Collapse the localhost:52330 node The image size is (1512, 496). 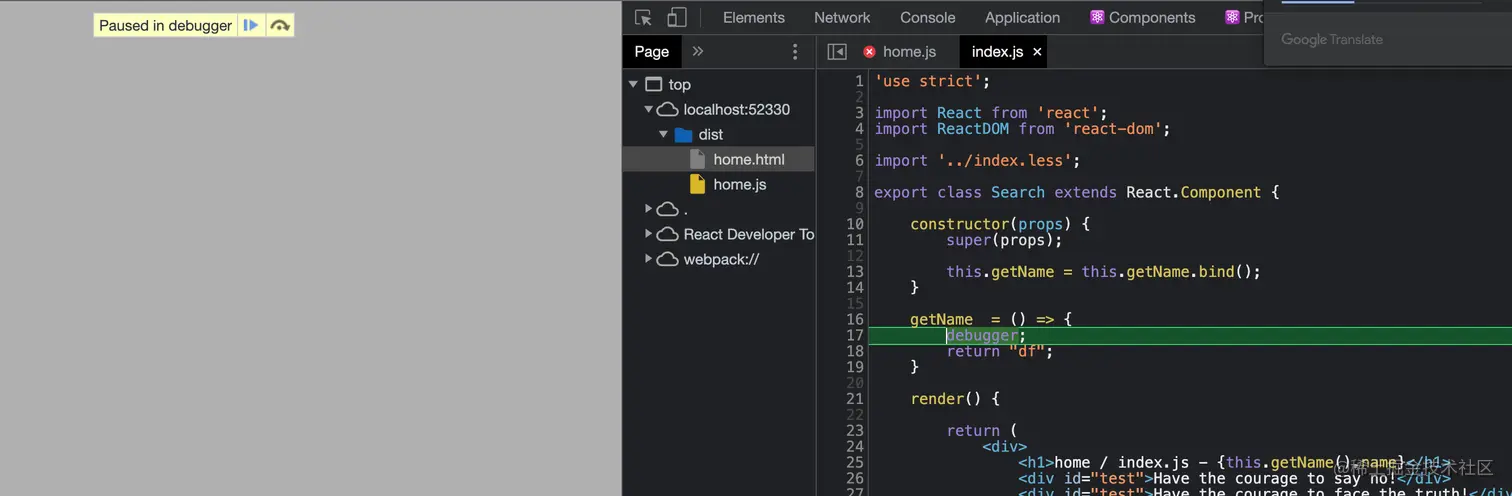pyautogui.click(x=648, y=109)
